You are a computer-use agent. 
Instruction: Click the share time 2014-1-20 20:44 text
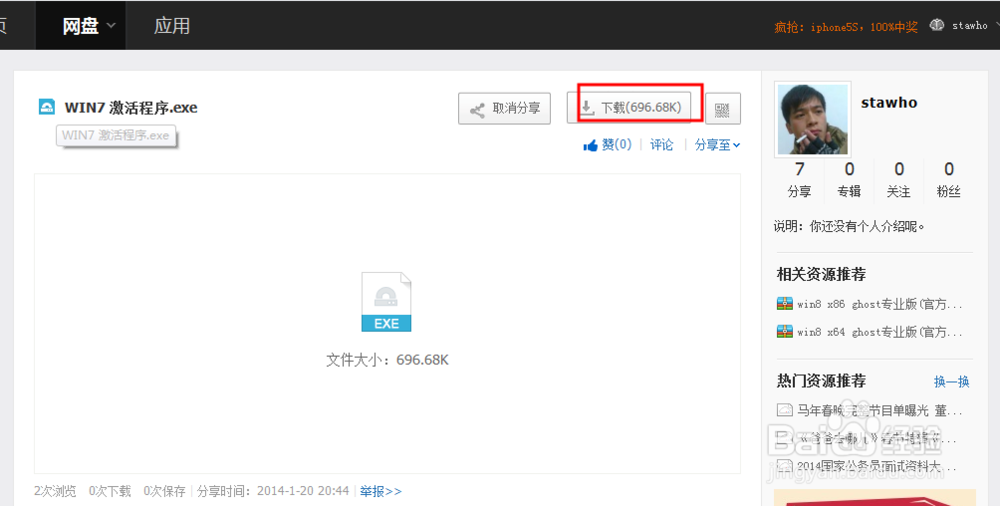(303, 491)
